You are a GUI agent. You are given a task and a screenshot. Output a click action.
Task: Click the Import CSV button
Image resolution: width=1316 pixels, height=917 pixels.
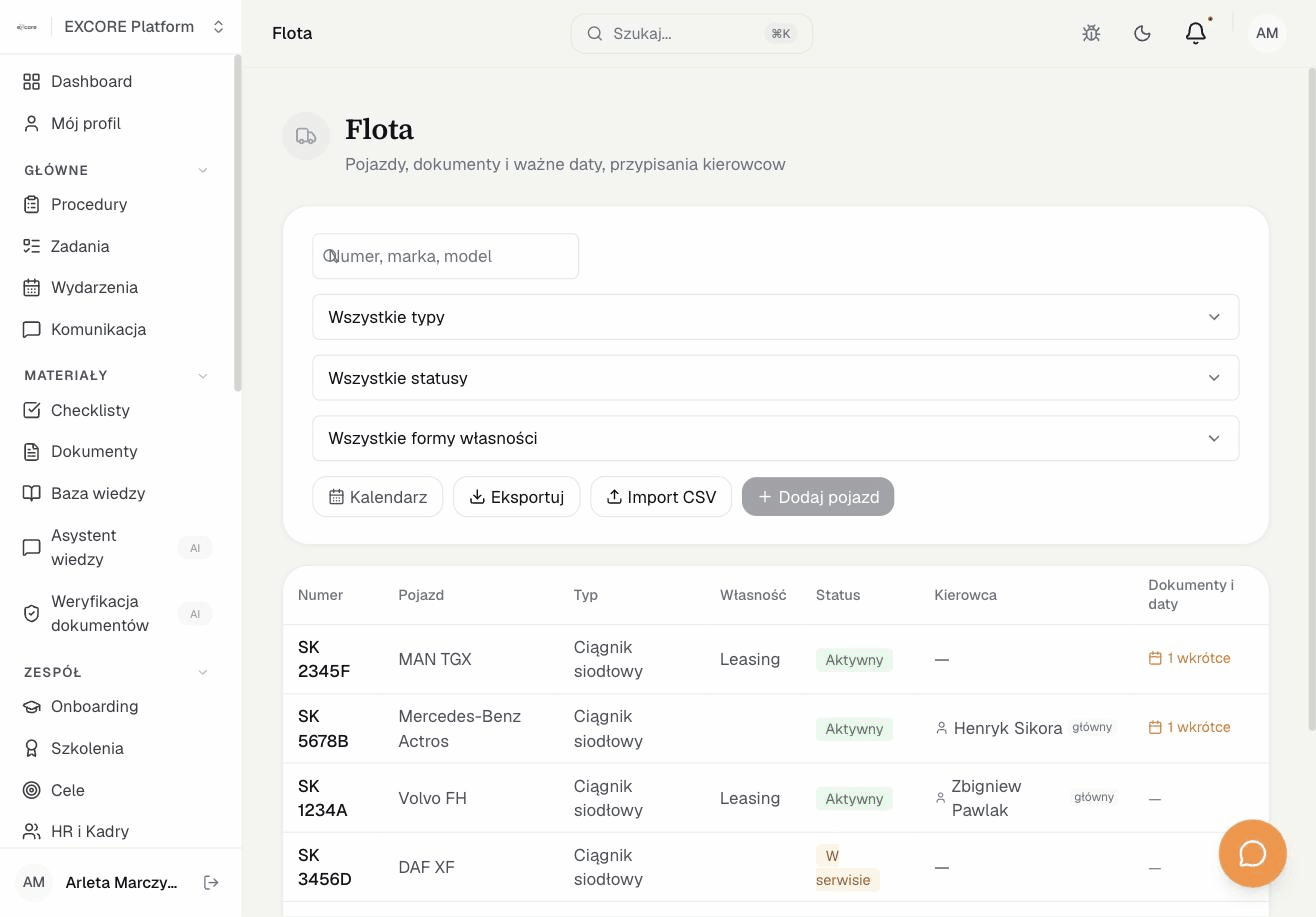pos(661,497)
